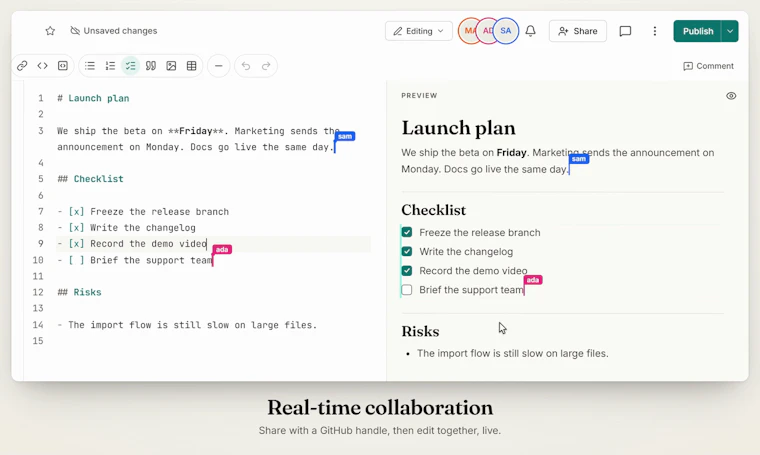The image size is (760, 455).
Task: Share the document
Action: pyautogui.click(x=578, y=31)
